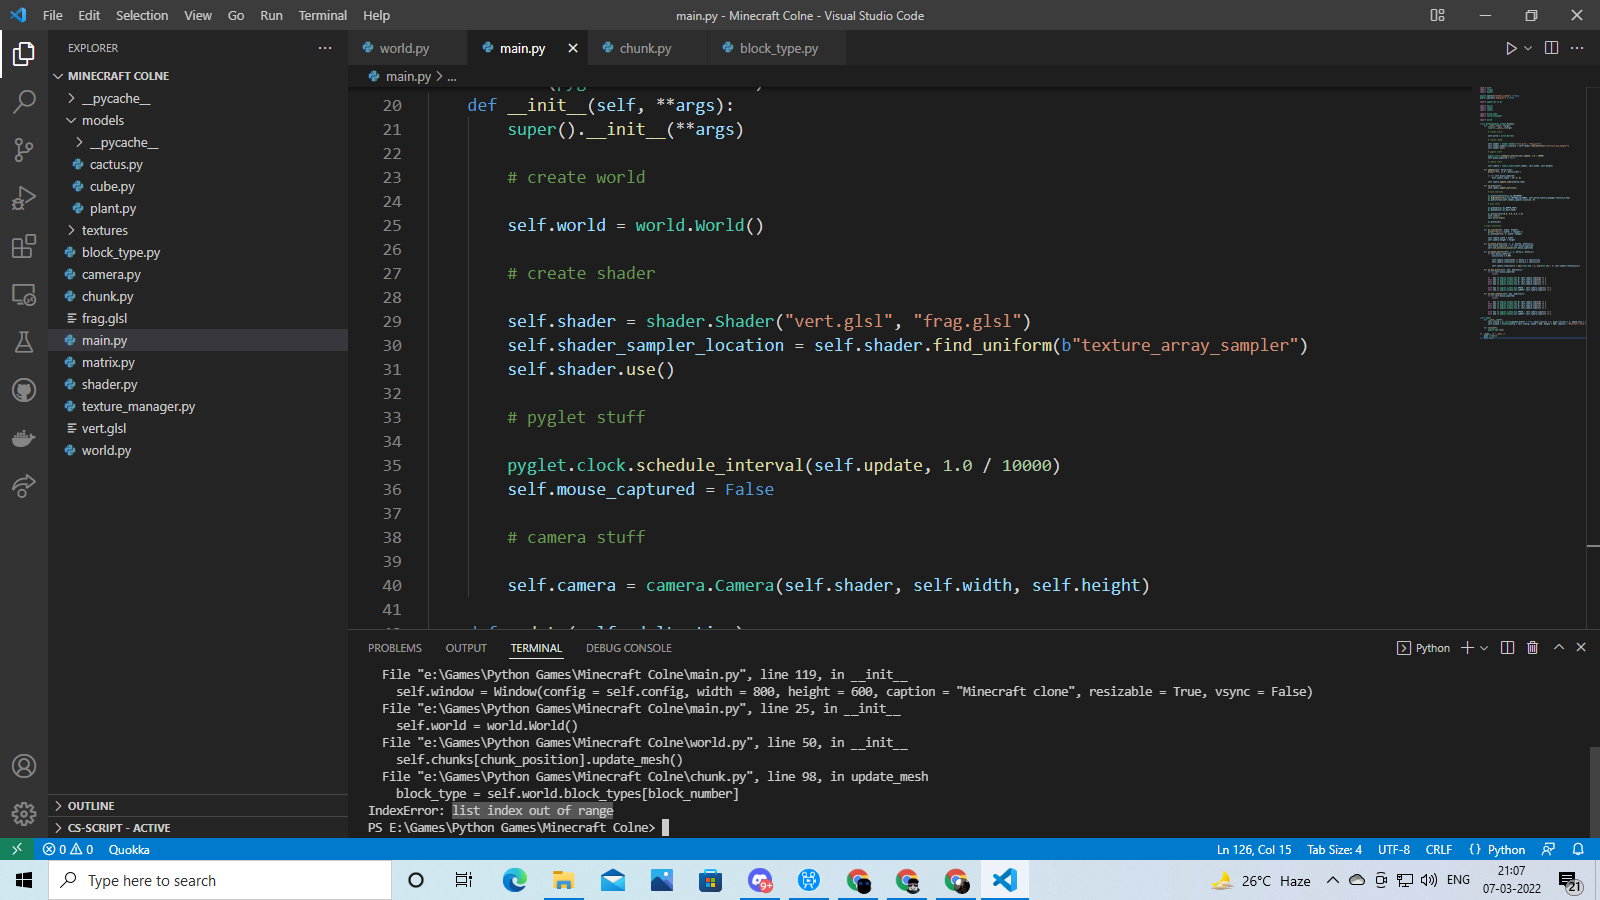Open the Terminal menu
Screen dimensions: 1600x900
click(x=323, y=15)
